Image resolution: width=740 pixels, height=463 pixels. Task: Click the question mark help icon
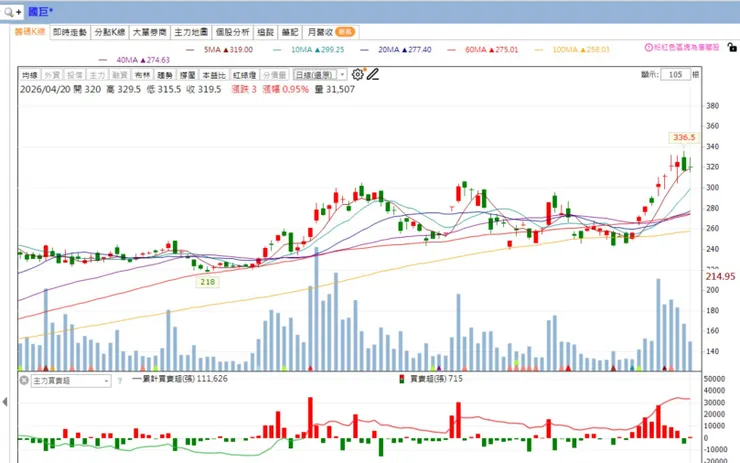pos(120,380)
